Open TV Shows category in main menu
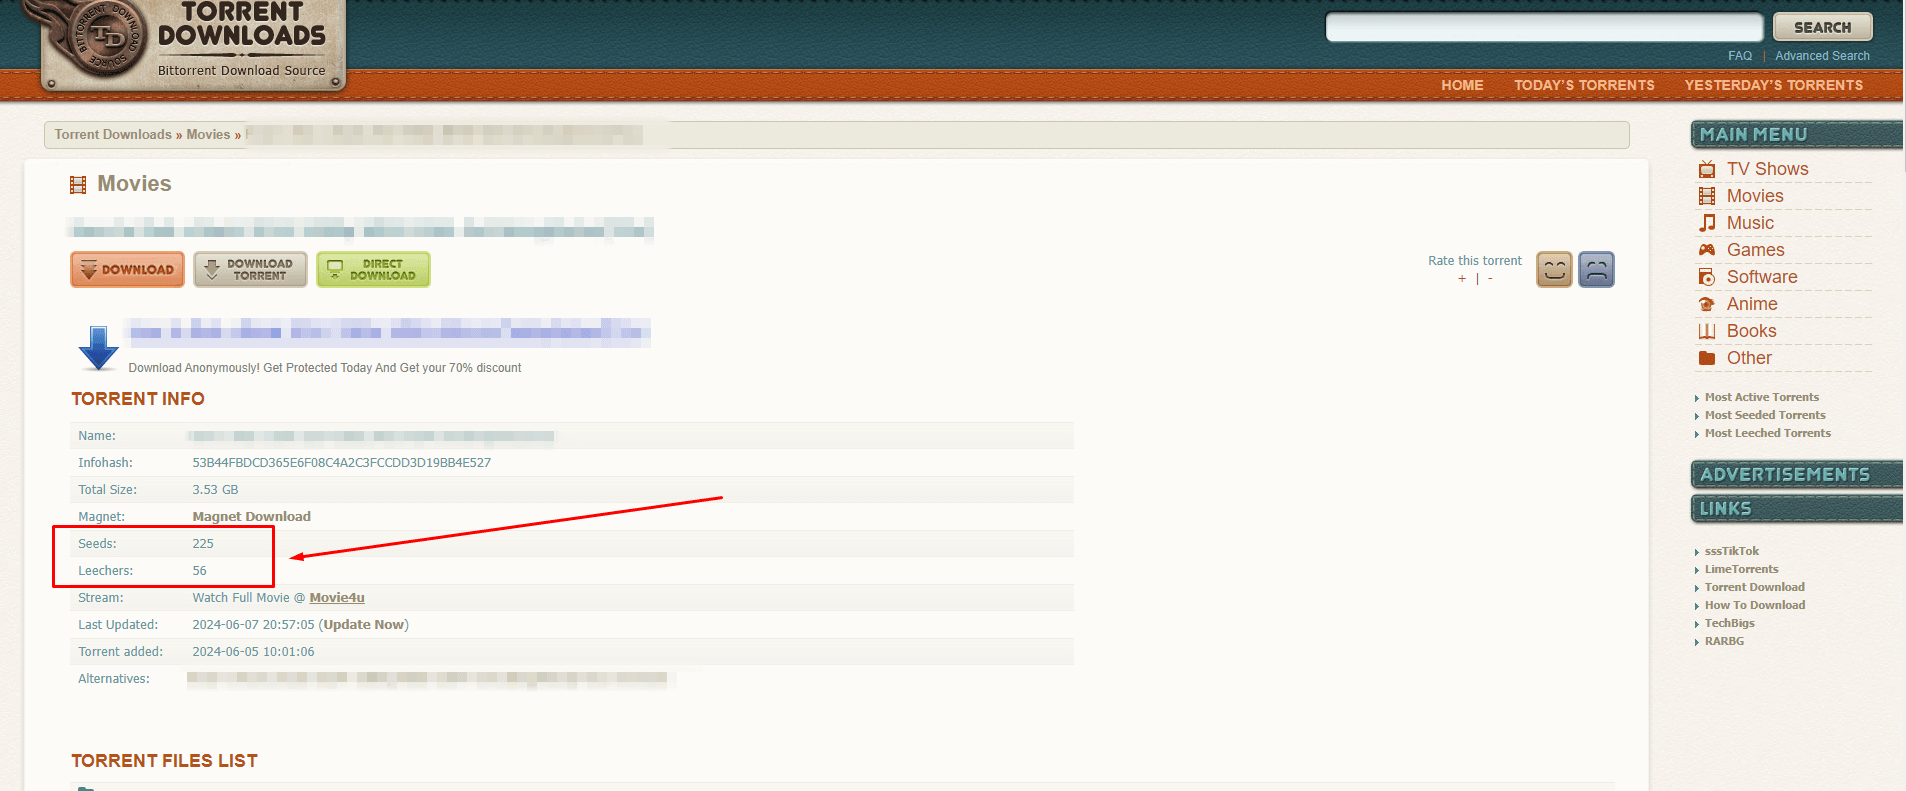The image size is (1906, 791). (x=1767, y=169)
